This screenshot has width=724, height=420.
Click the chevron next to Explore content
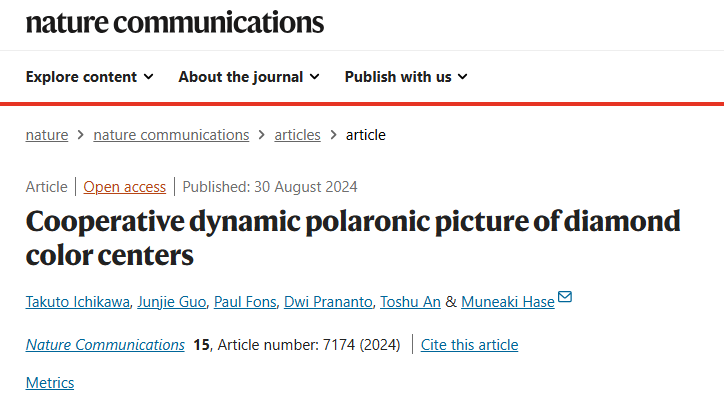coord(148,77)
